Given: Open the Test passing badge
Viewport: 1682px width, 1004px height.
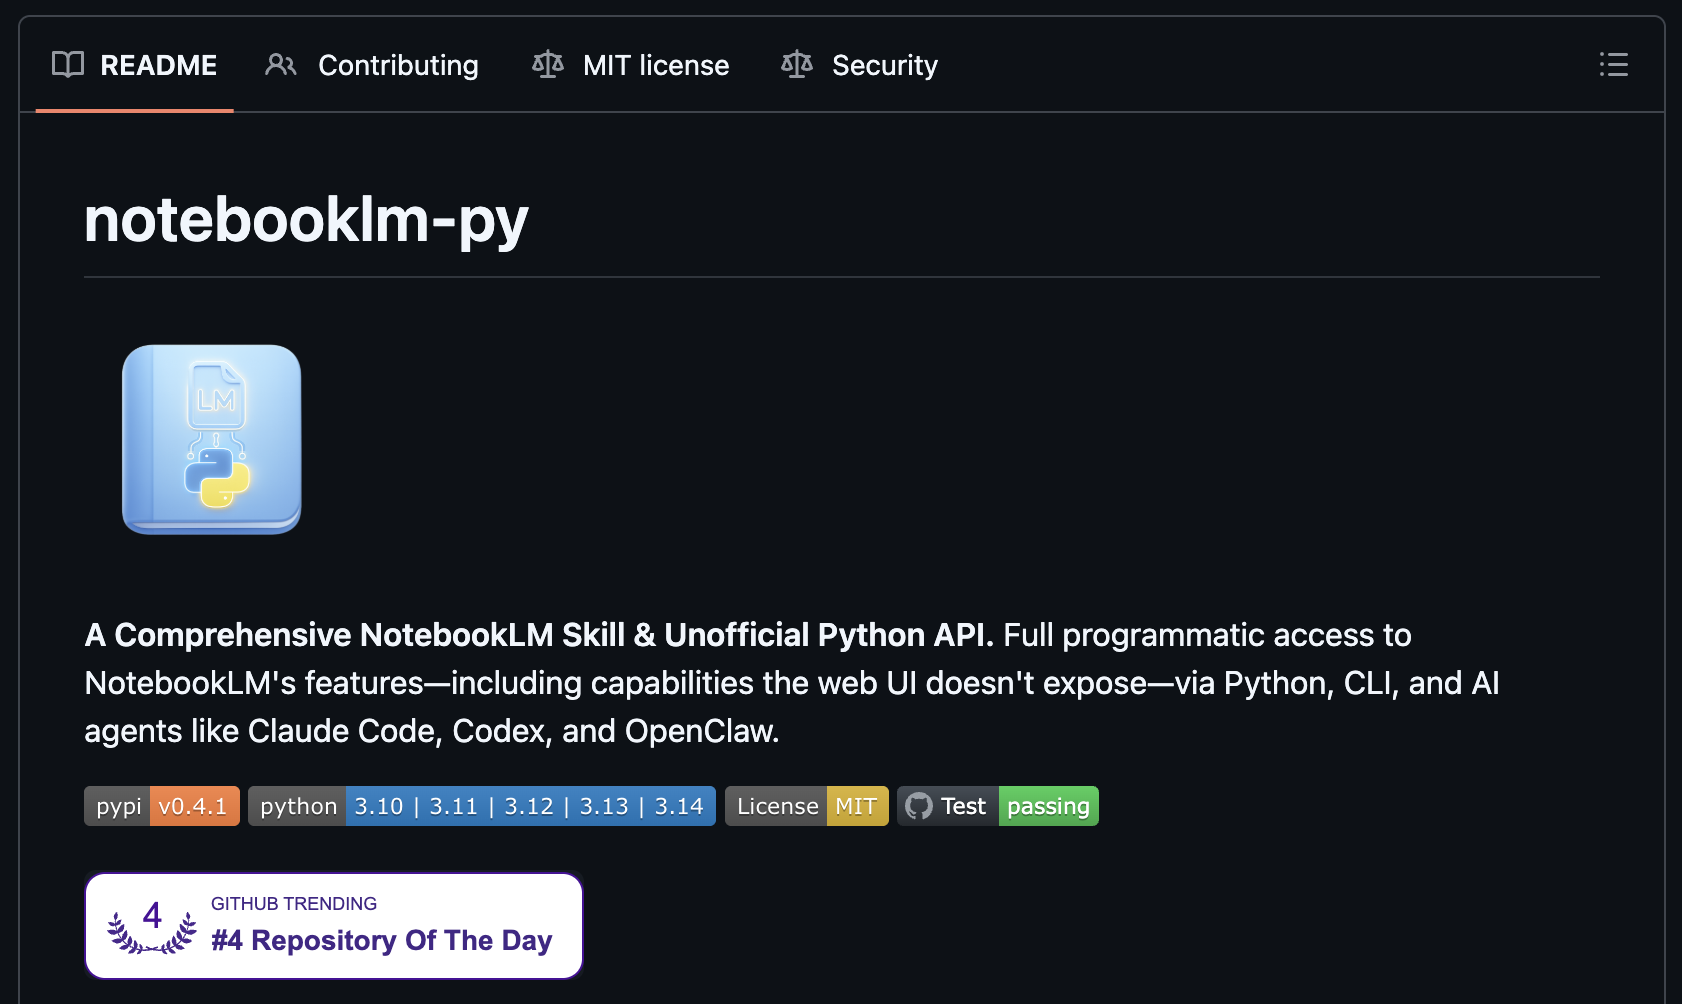Looking at the screenshot, I should 998,806.
